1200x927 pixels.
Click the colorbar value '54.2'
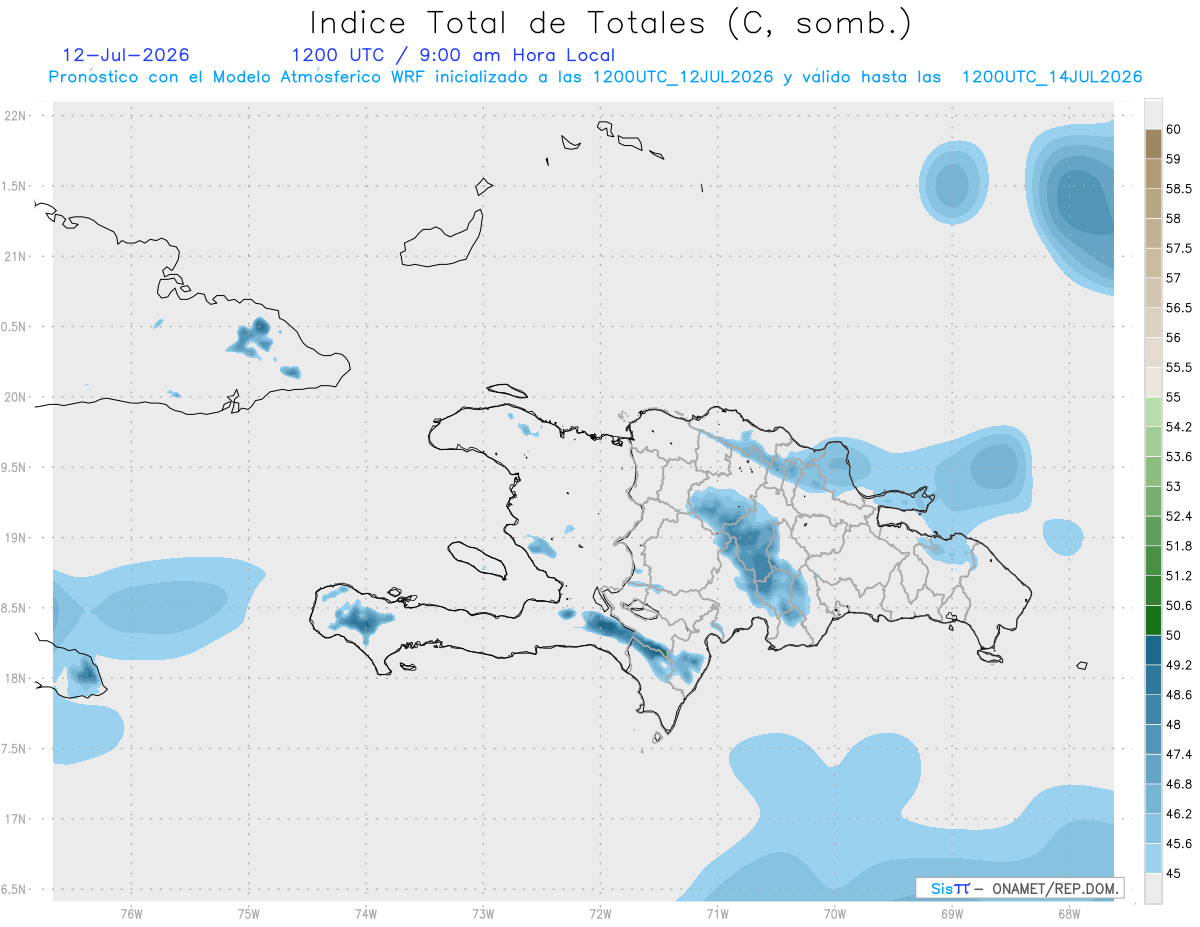[x=1179, y=427]
